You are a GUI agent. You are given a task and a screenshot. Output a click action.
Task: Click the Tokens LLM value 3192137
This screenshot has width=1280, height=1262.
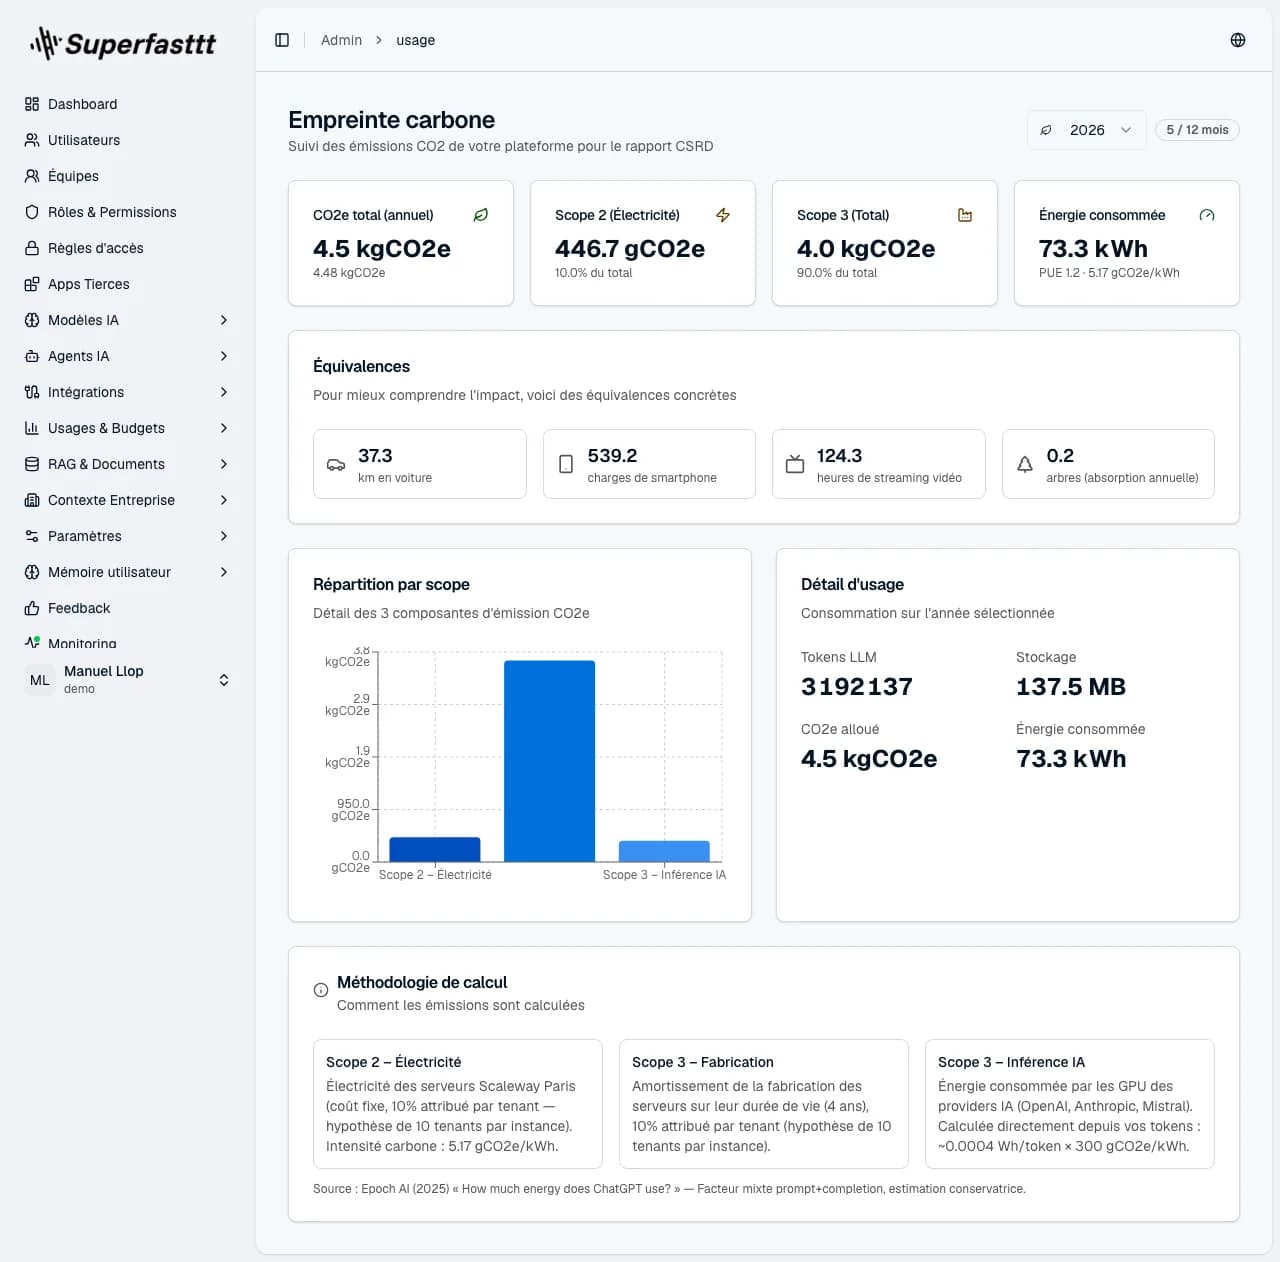pos(857,687)
